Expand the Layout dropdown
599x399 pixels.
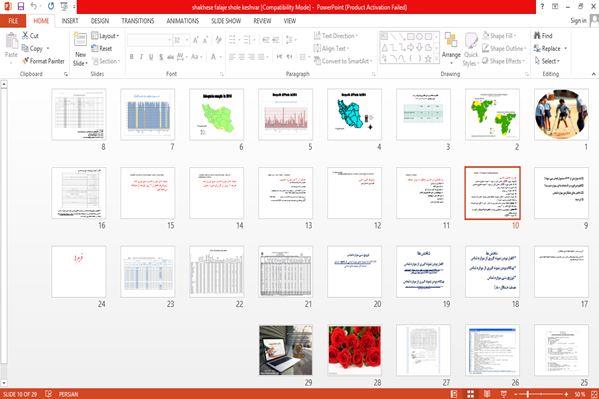105,36
